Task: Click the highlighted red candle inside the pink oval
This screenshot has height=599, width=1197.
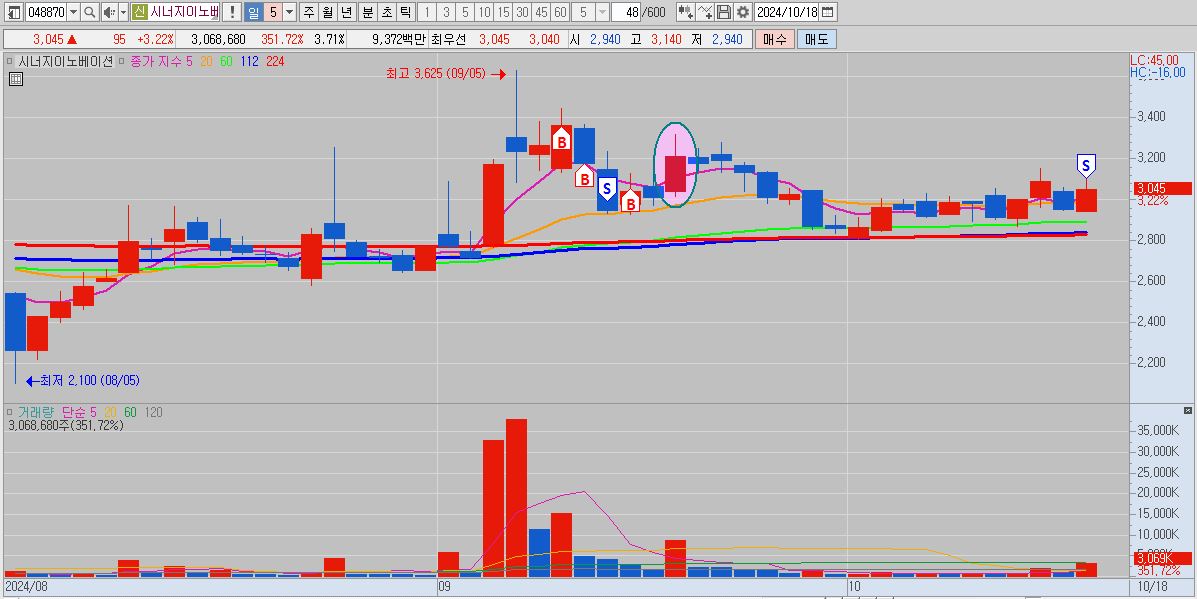Action: (x=676, y=173)
